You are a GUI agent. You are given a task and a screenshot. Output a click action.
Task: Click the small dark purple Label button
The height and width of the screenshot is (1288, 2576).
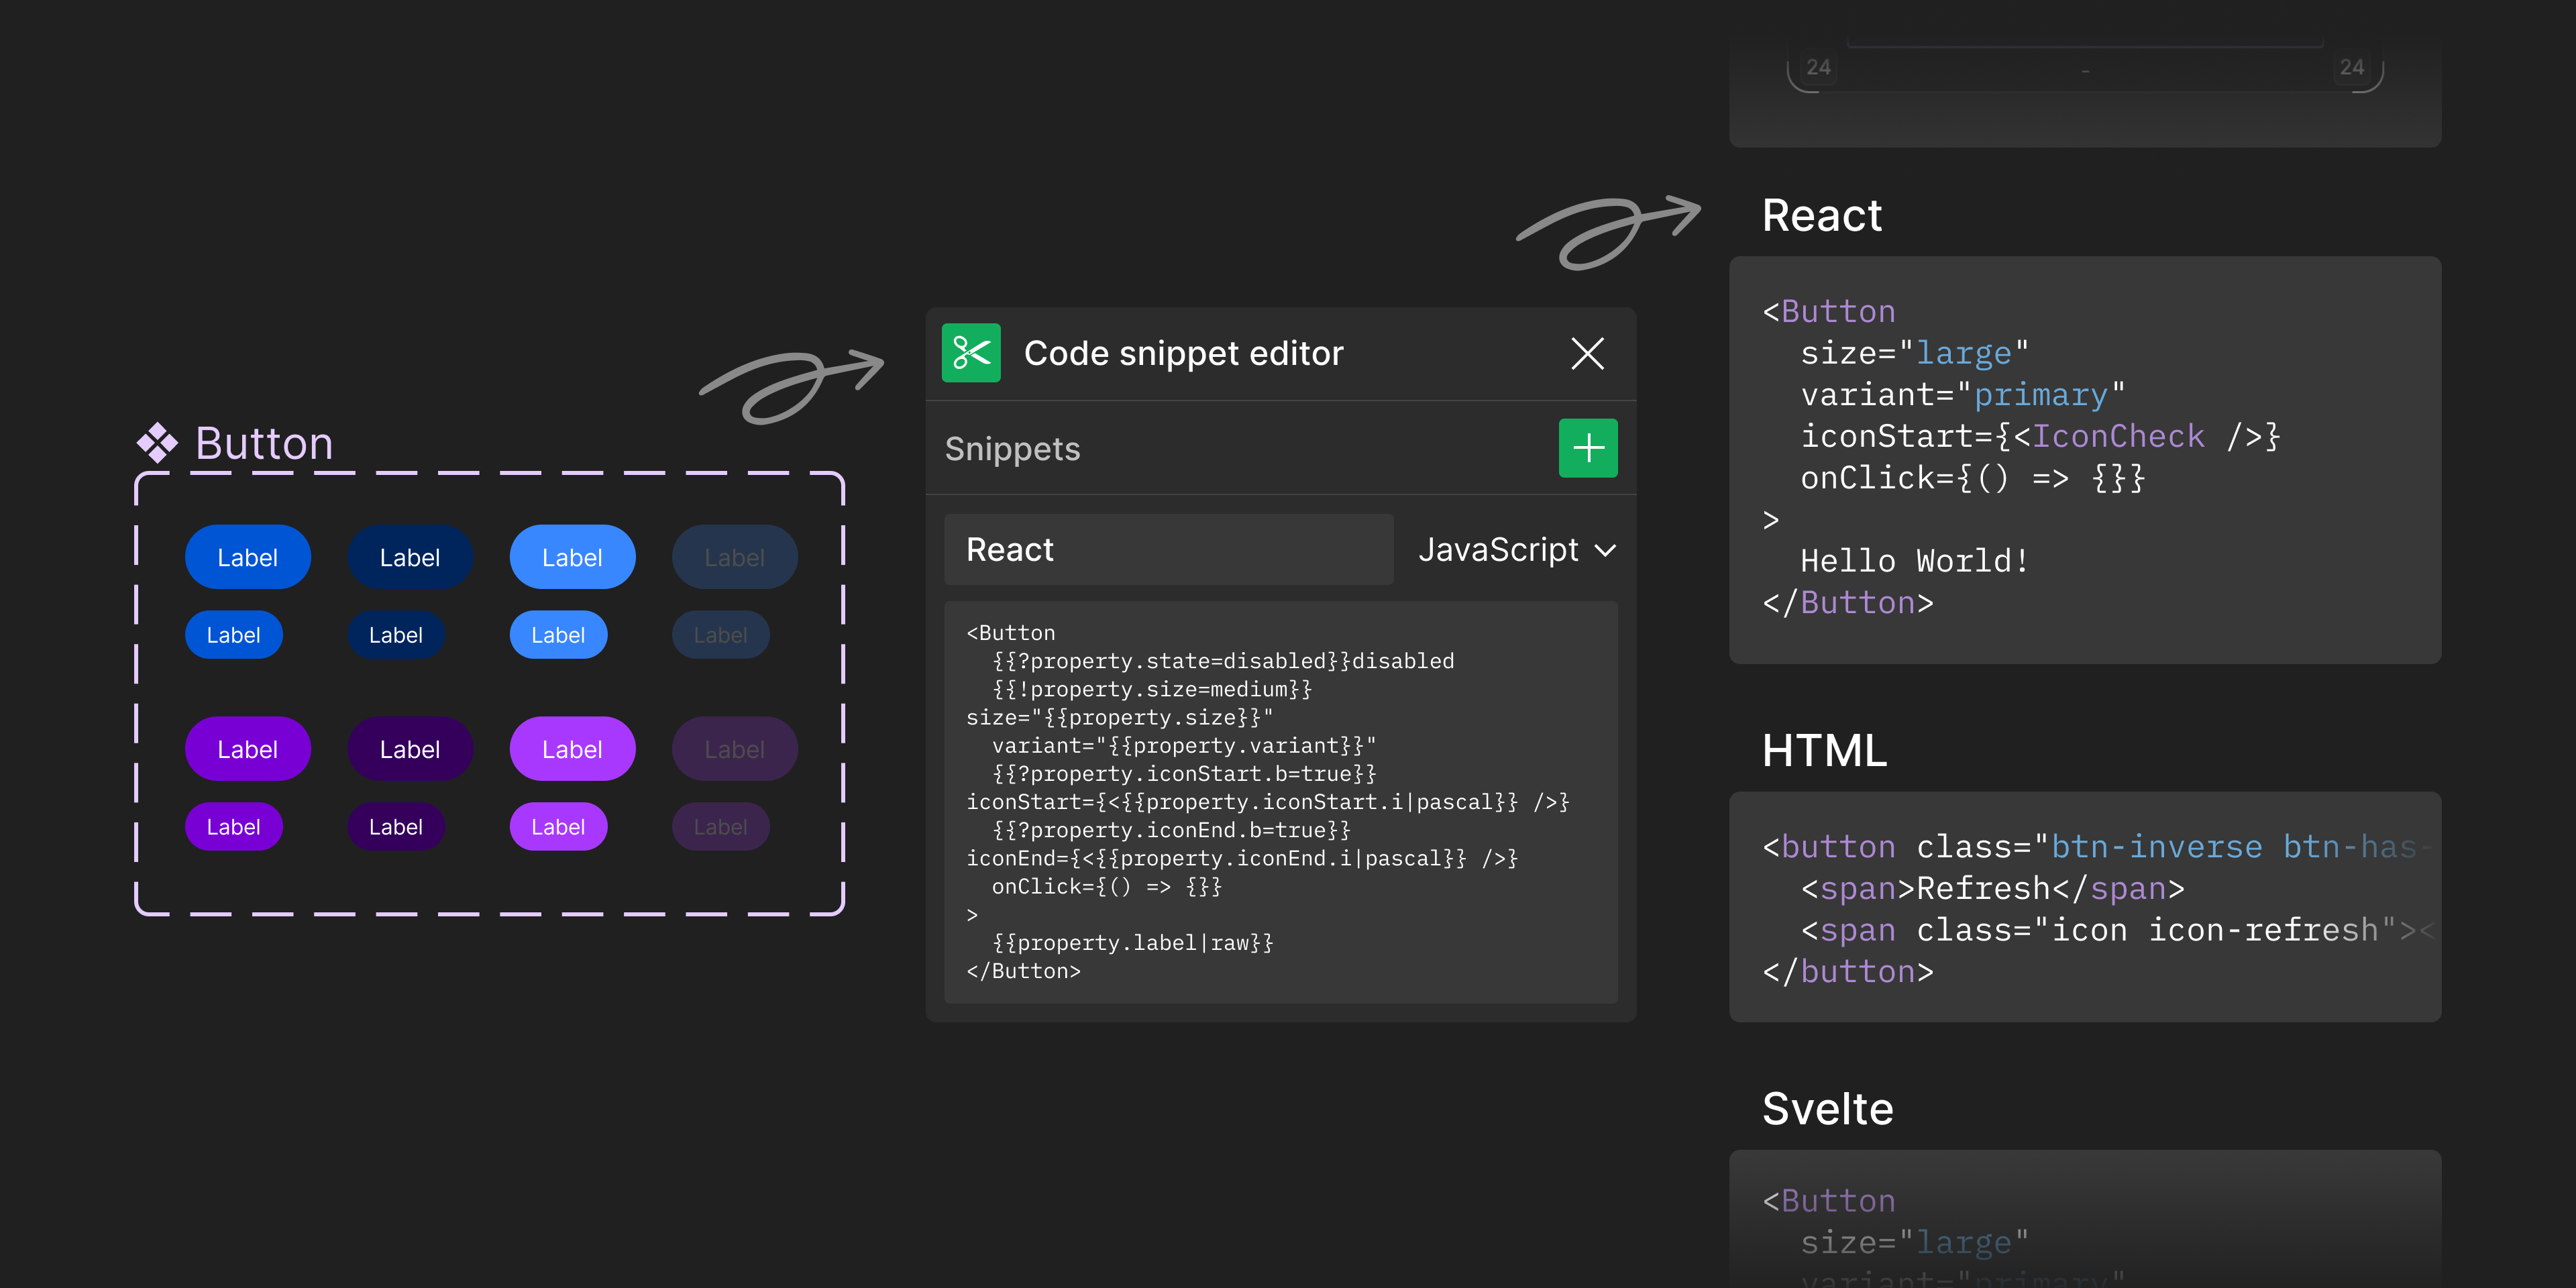[396, 827]
